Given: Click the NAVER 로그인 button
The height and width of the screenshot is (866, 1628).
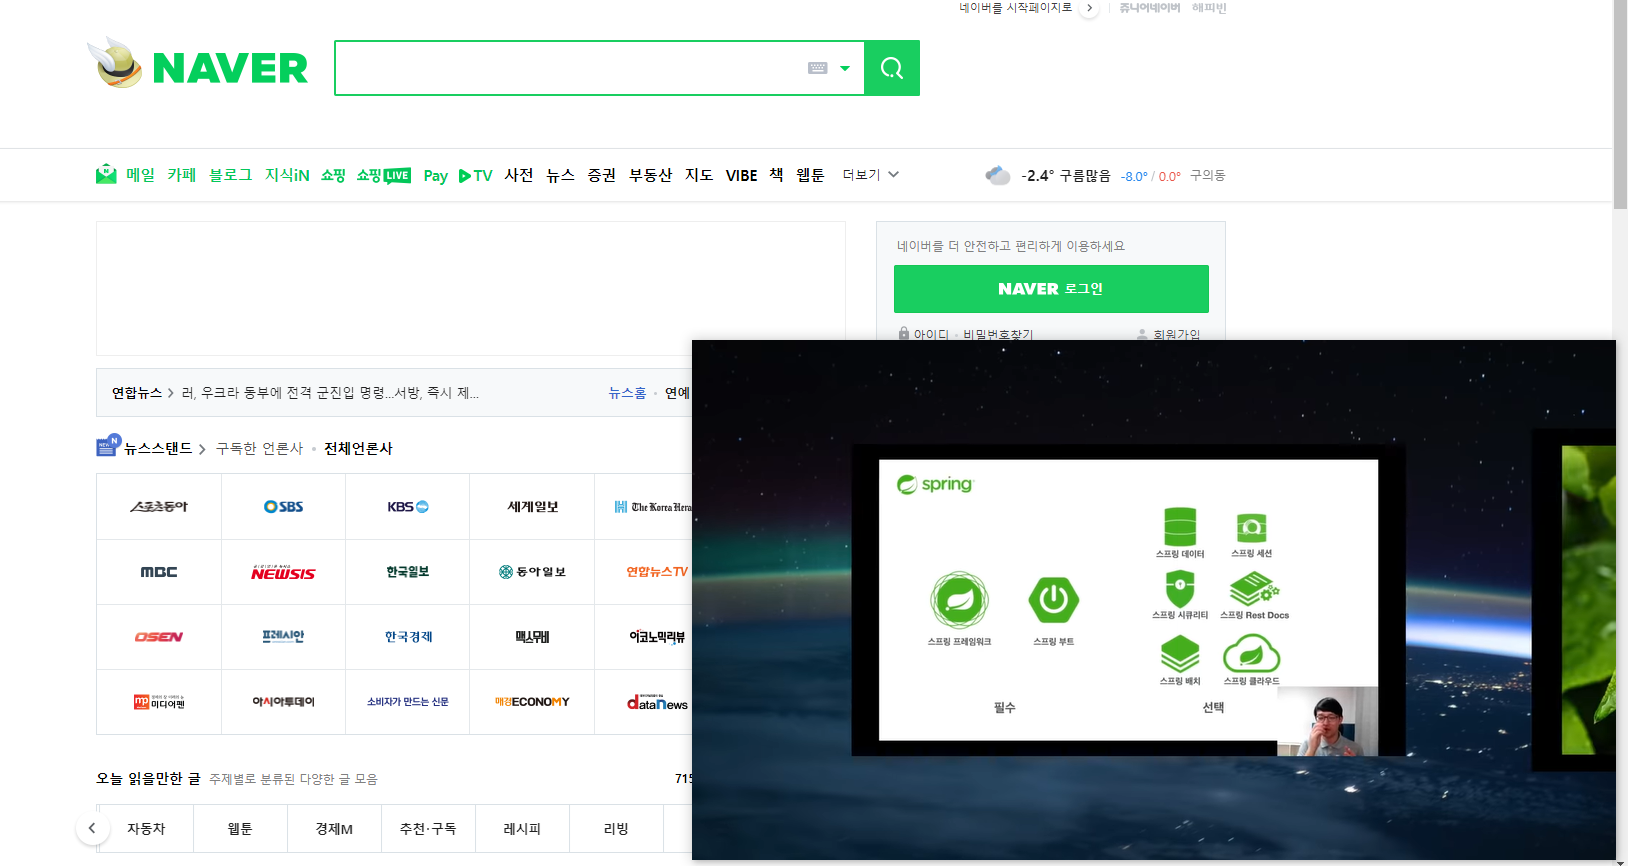Looking at the screenshot, I should tap(1051, 289).
